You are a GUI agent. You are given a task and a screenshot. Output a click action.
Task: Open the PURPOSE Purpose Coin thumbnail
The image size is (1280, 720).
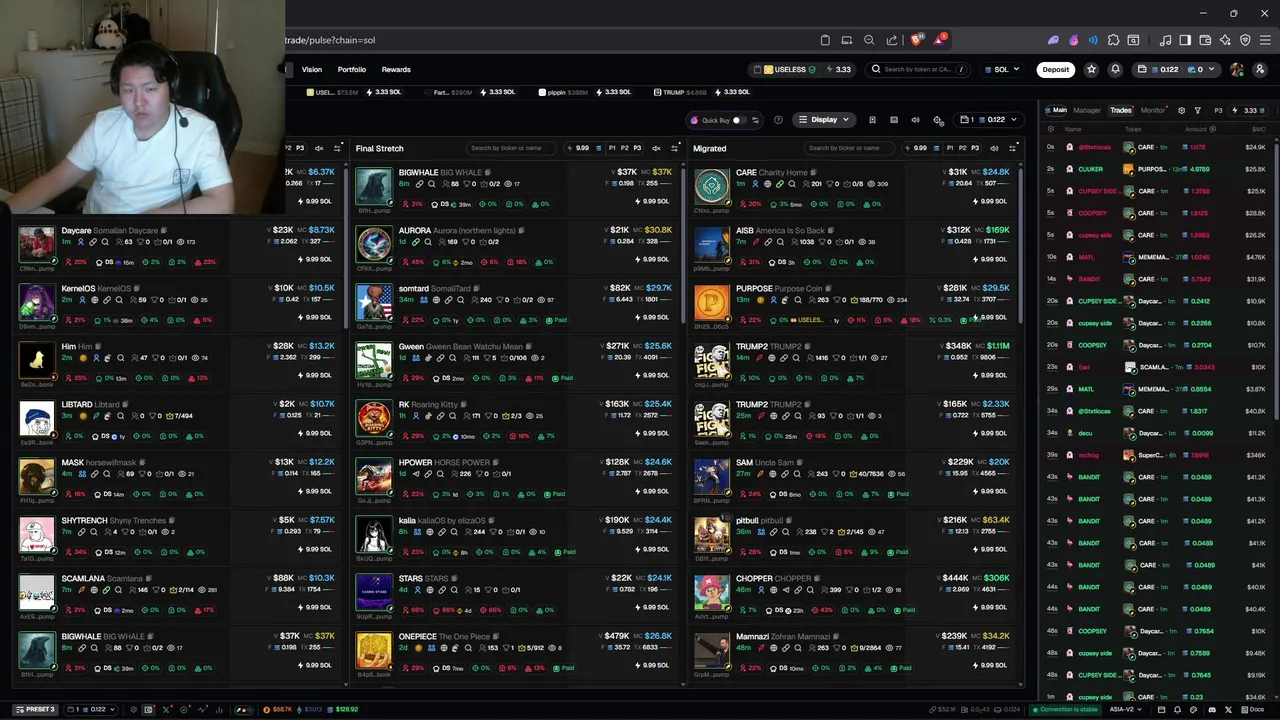coord(712,302)
